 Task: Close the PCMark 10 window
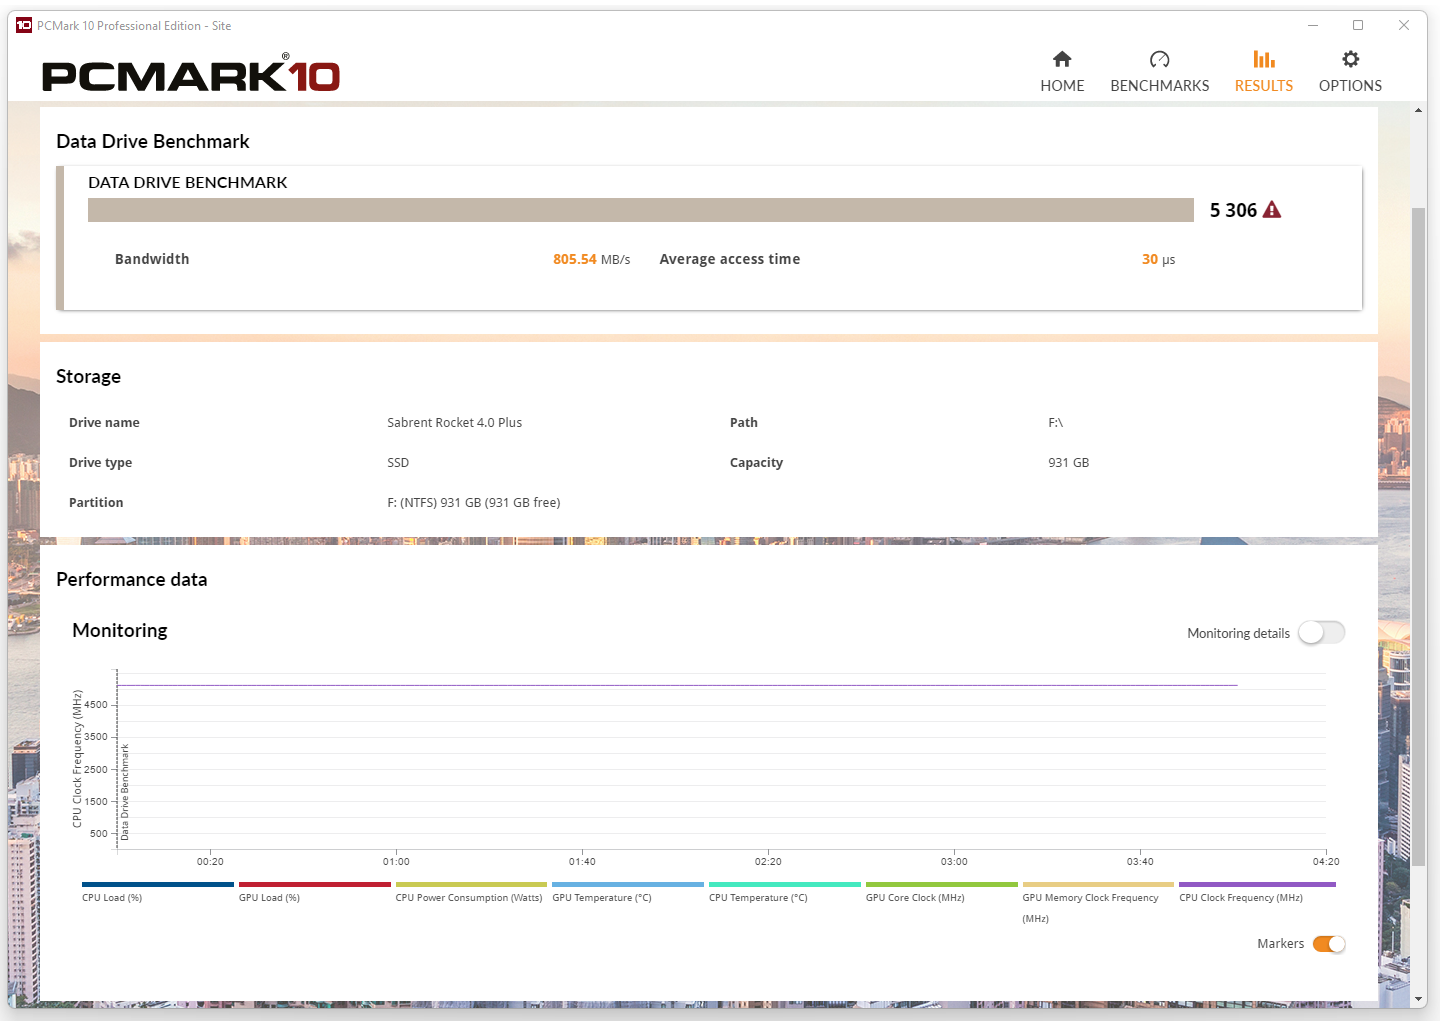[x=1404, y=25]
